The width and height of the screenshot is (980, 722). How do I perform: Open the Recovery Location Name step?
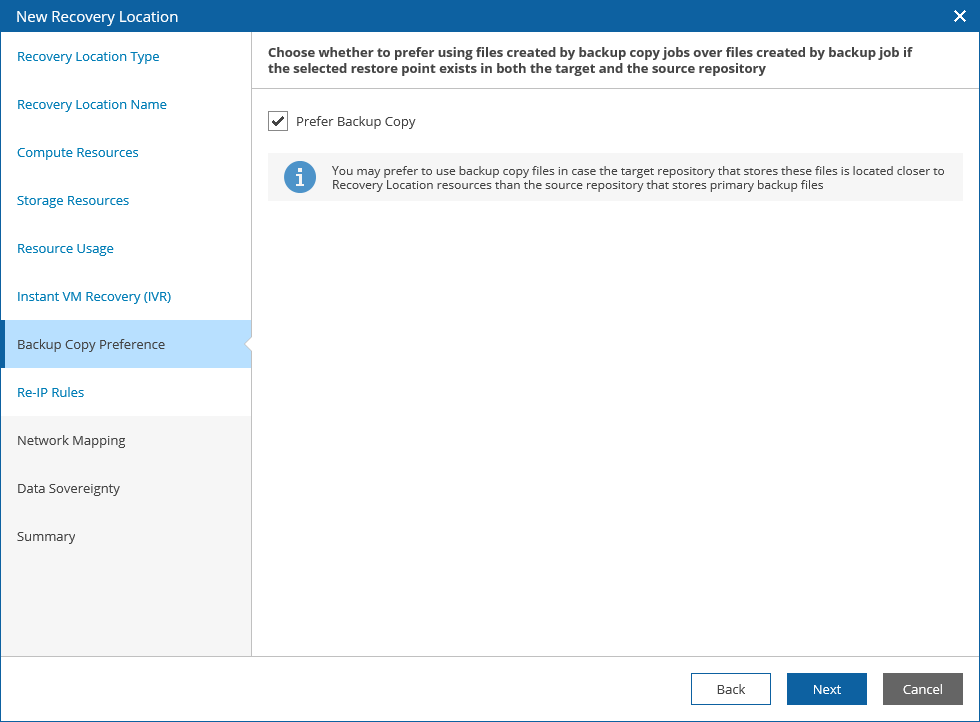tap(92, 105)
